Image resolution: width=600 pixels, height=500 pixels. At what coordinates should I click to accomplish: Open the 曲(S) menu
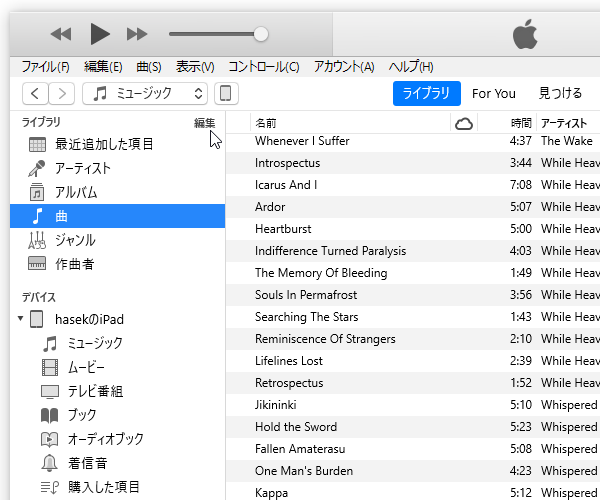[149, 67]
